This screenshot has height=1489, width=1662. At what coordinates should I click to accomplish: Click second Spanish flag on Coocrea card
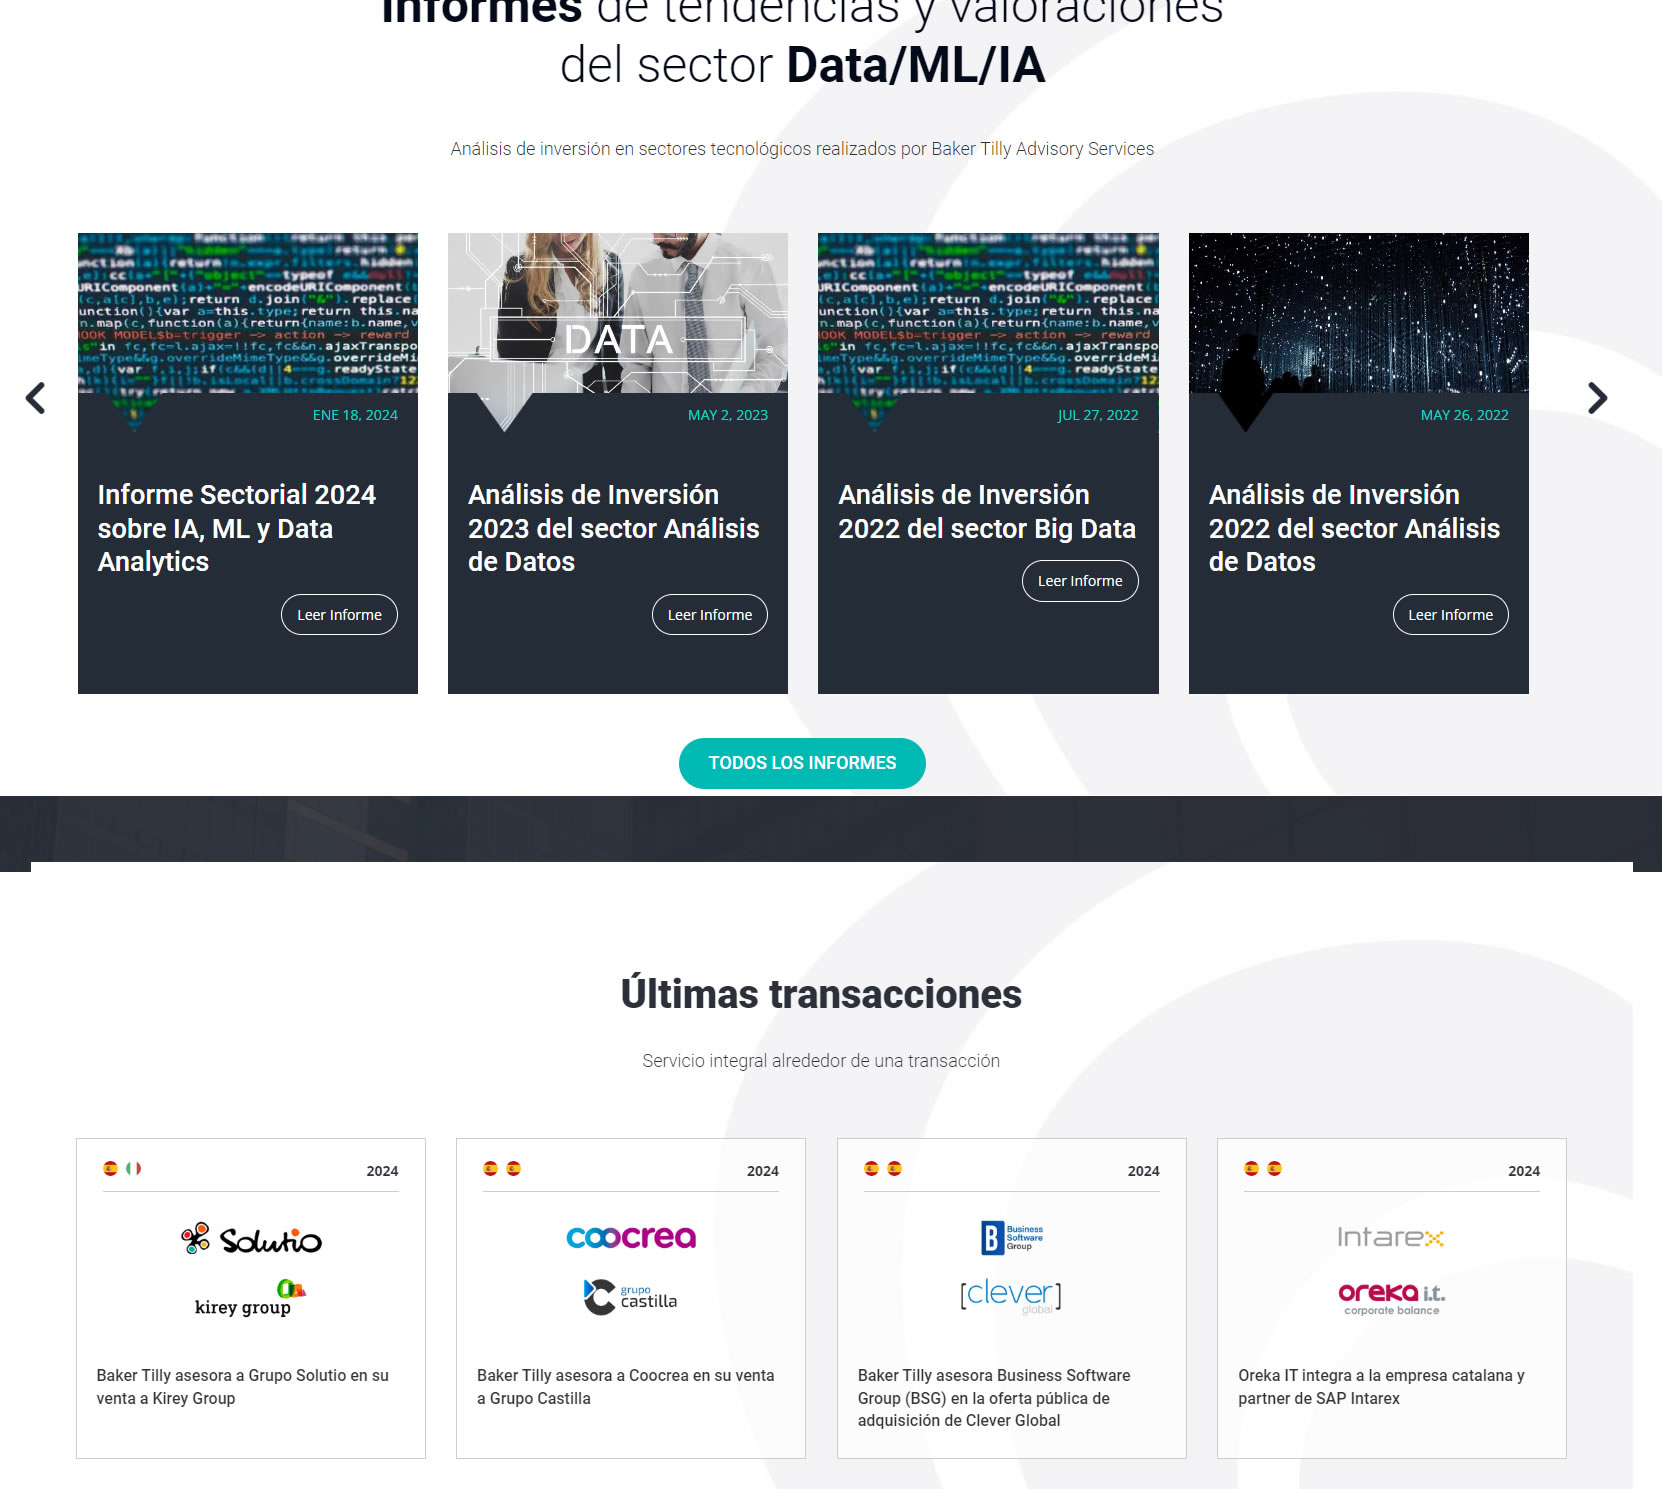point(514,1168)
